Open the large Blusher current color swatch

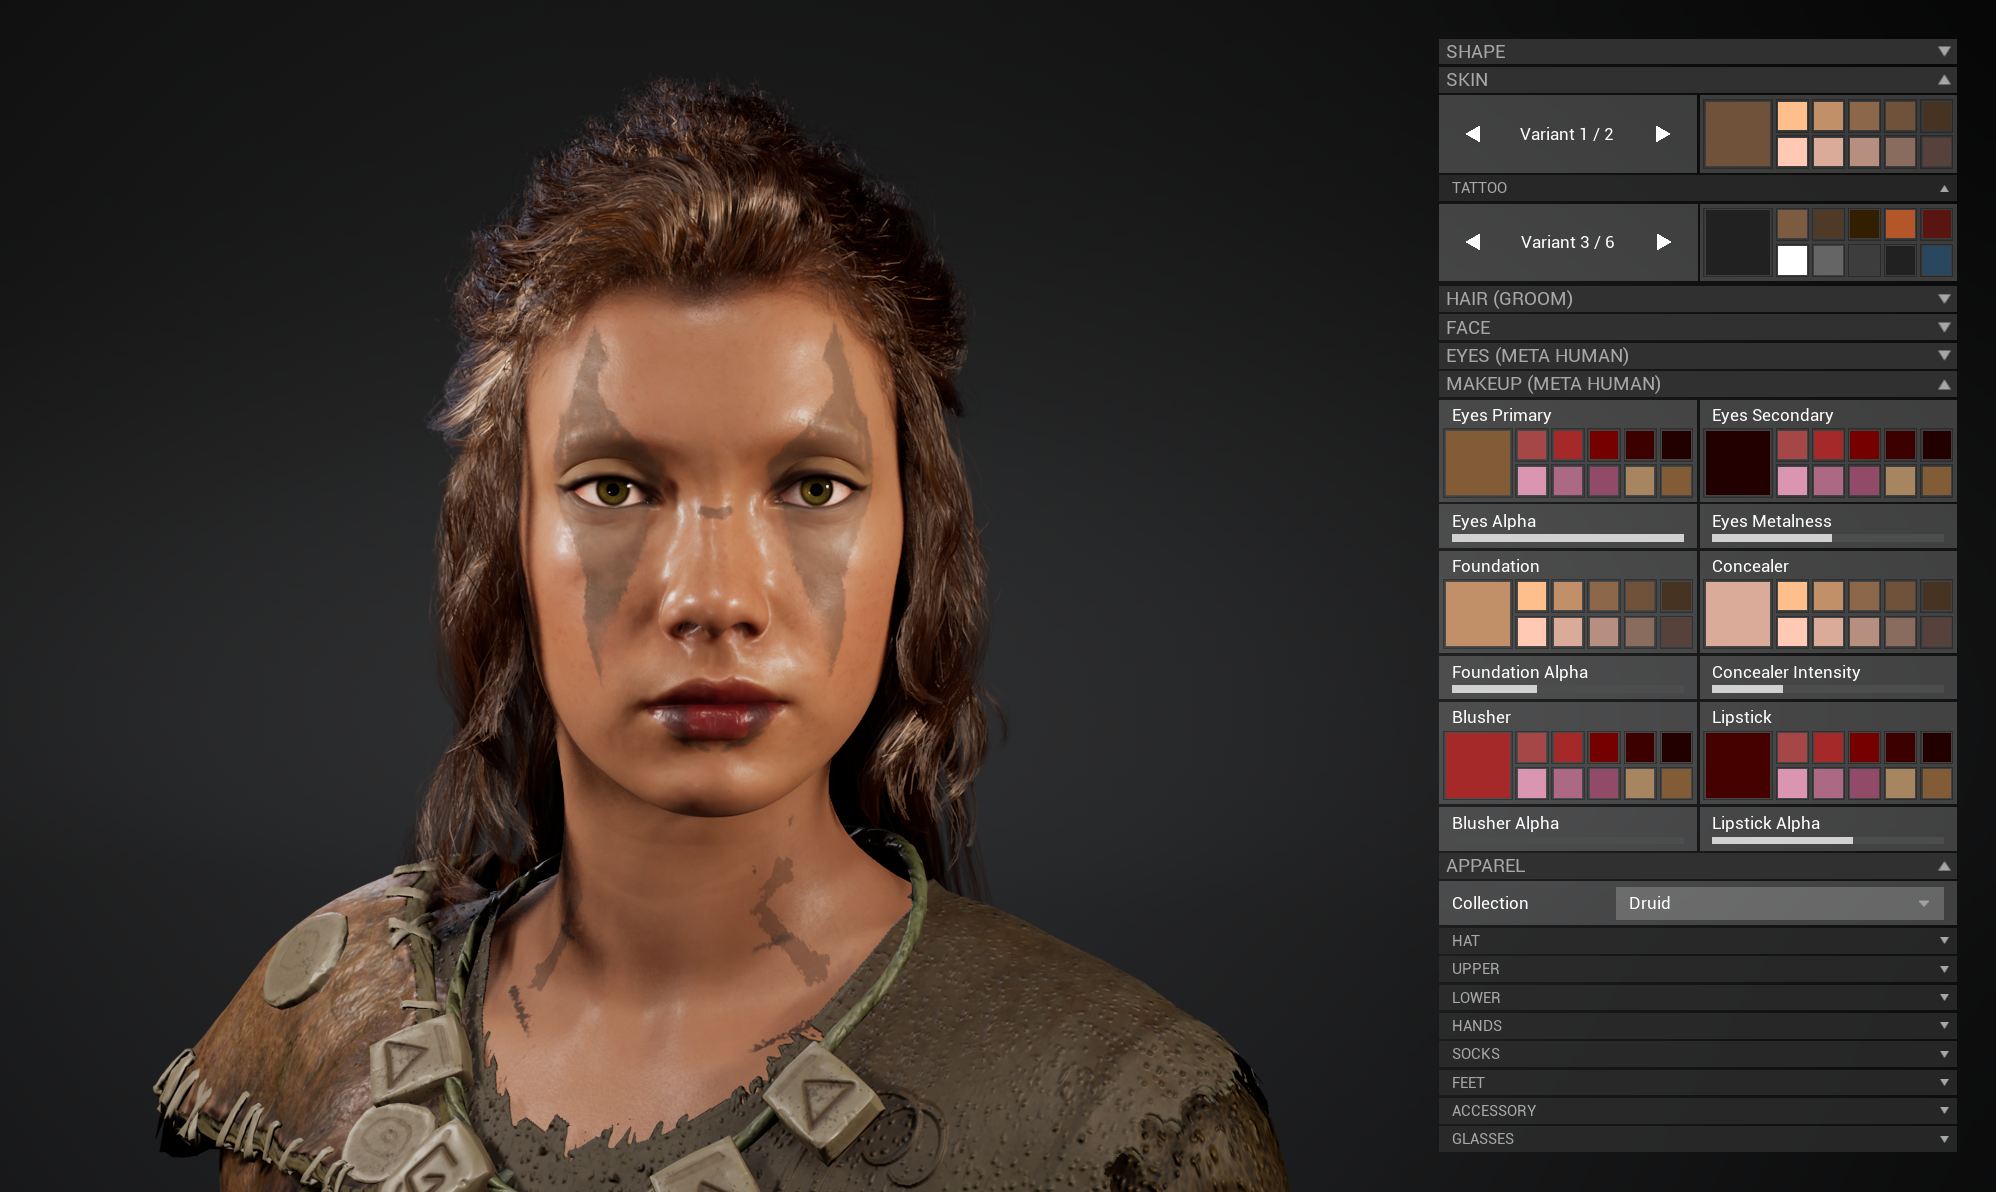(x=1477, y=766)
